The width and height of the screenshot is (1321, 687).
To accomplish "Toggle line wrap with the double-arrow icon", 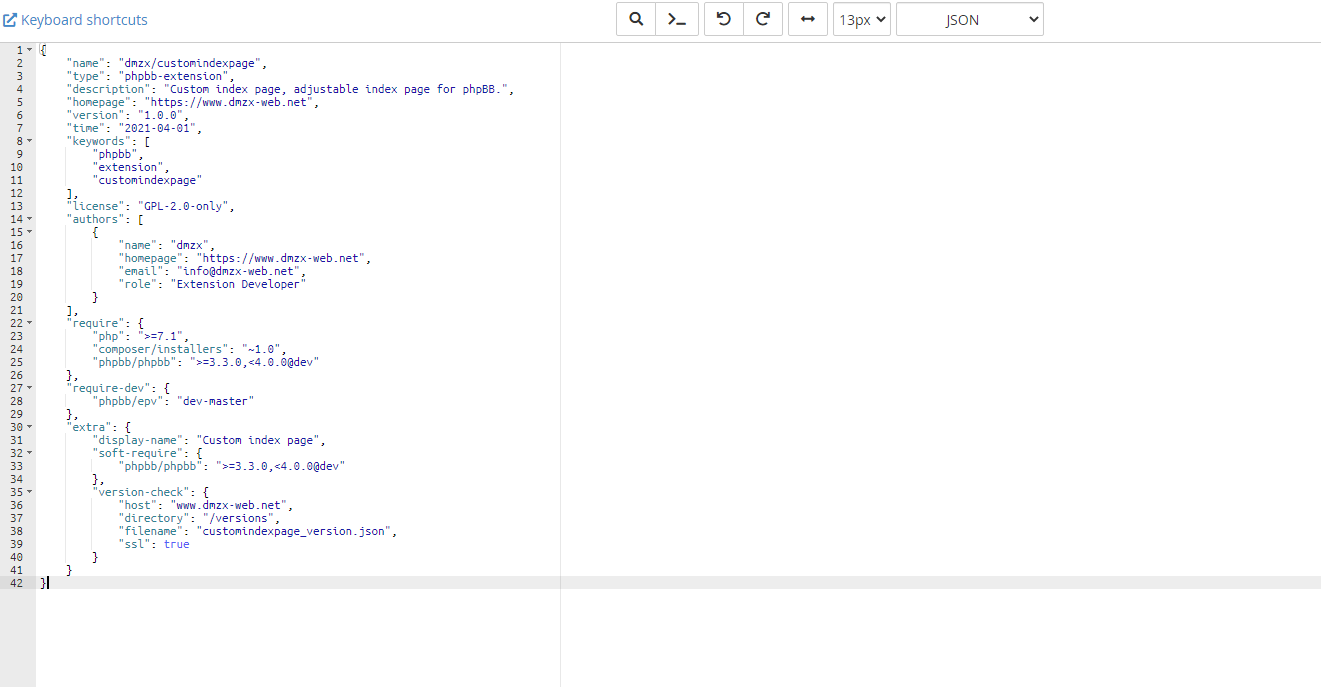I will [808, 19].
